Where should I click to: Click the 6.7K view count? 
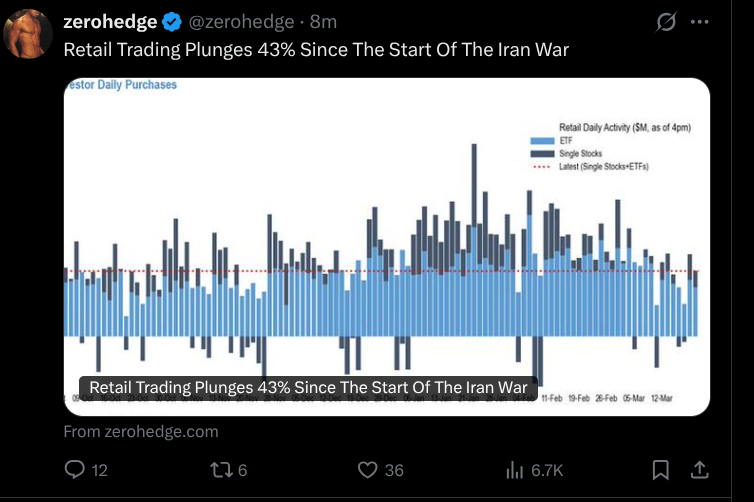pos(547,470)
